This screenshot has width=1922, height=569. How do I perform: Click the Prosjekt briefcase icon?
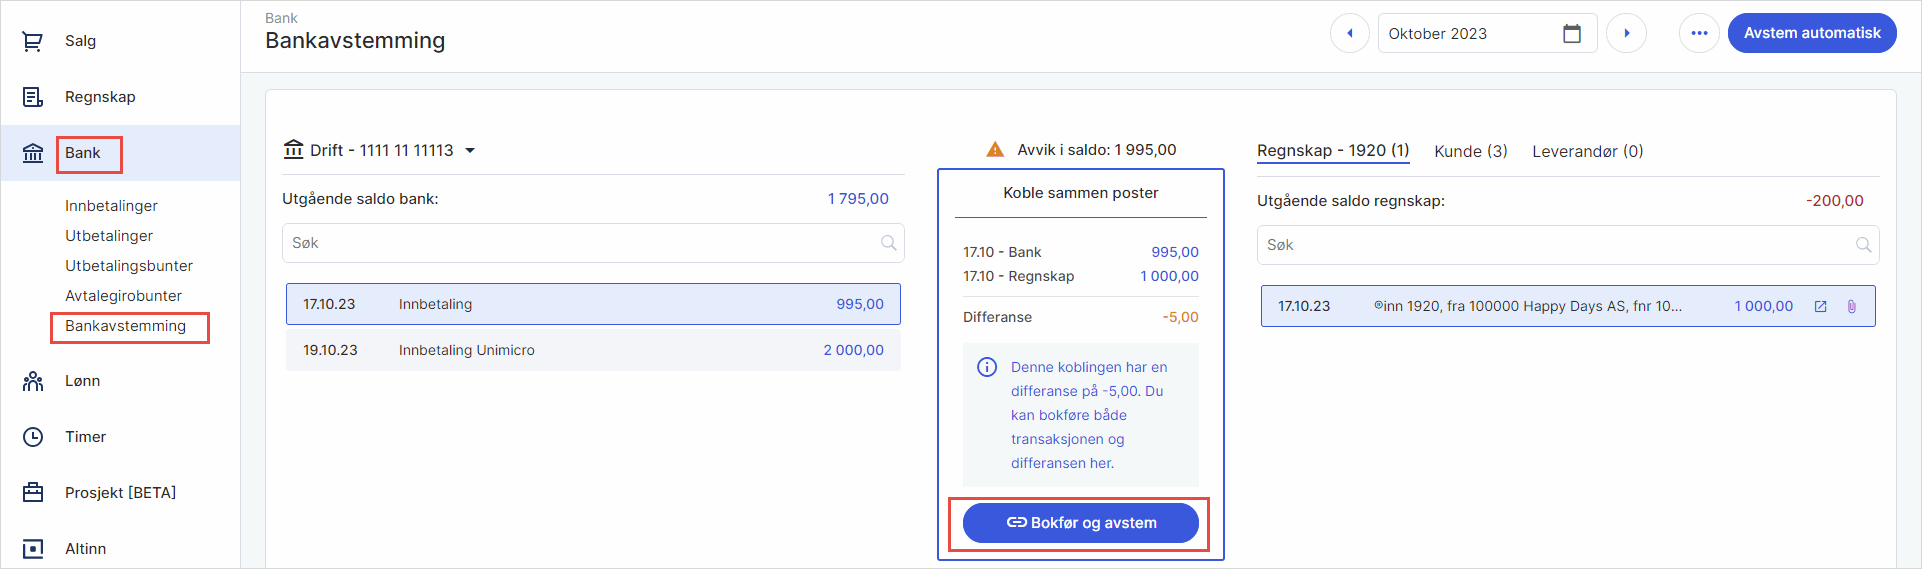(33, 493)
